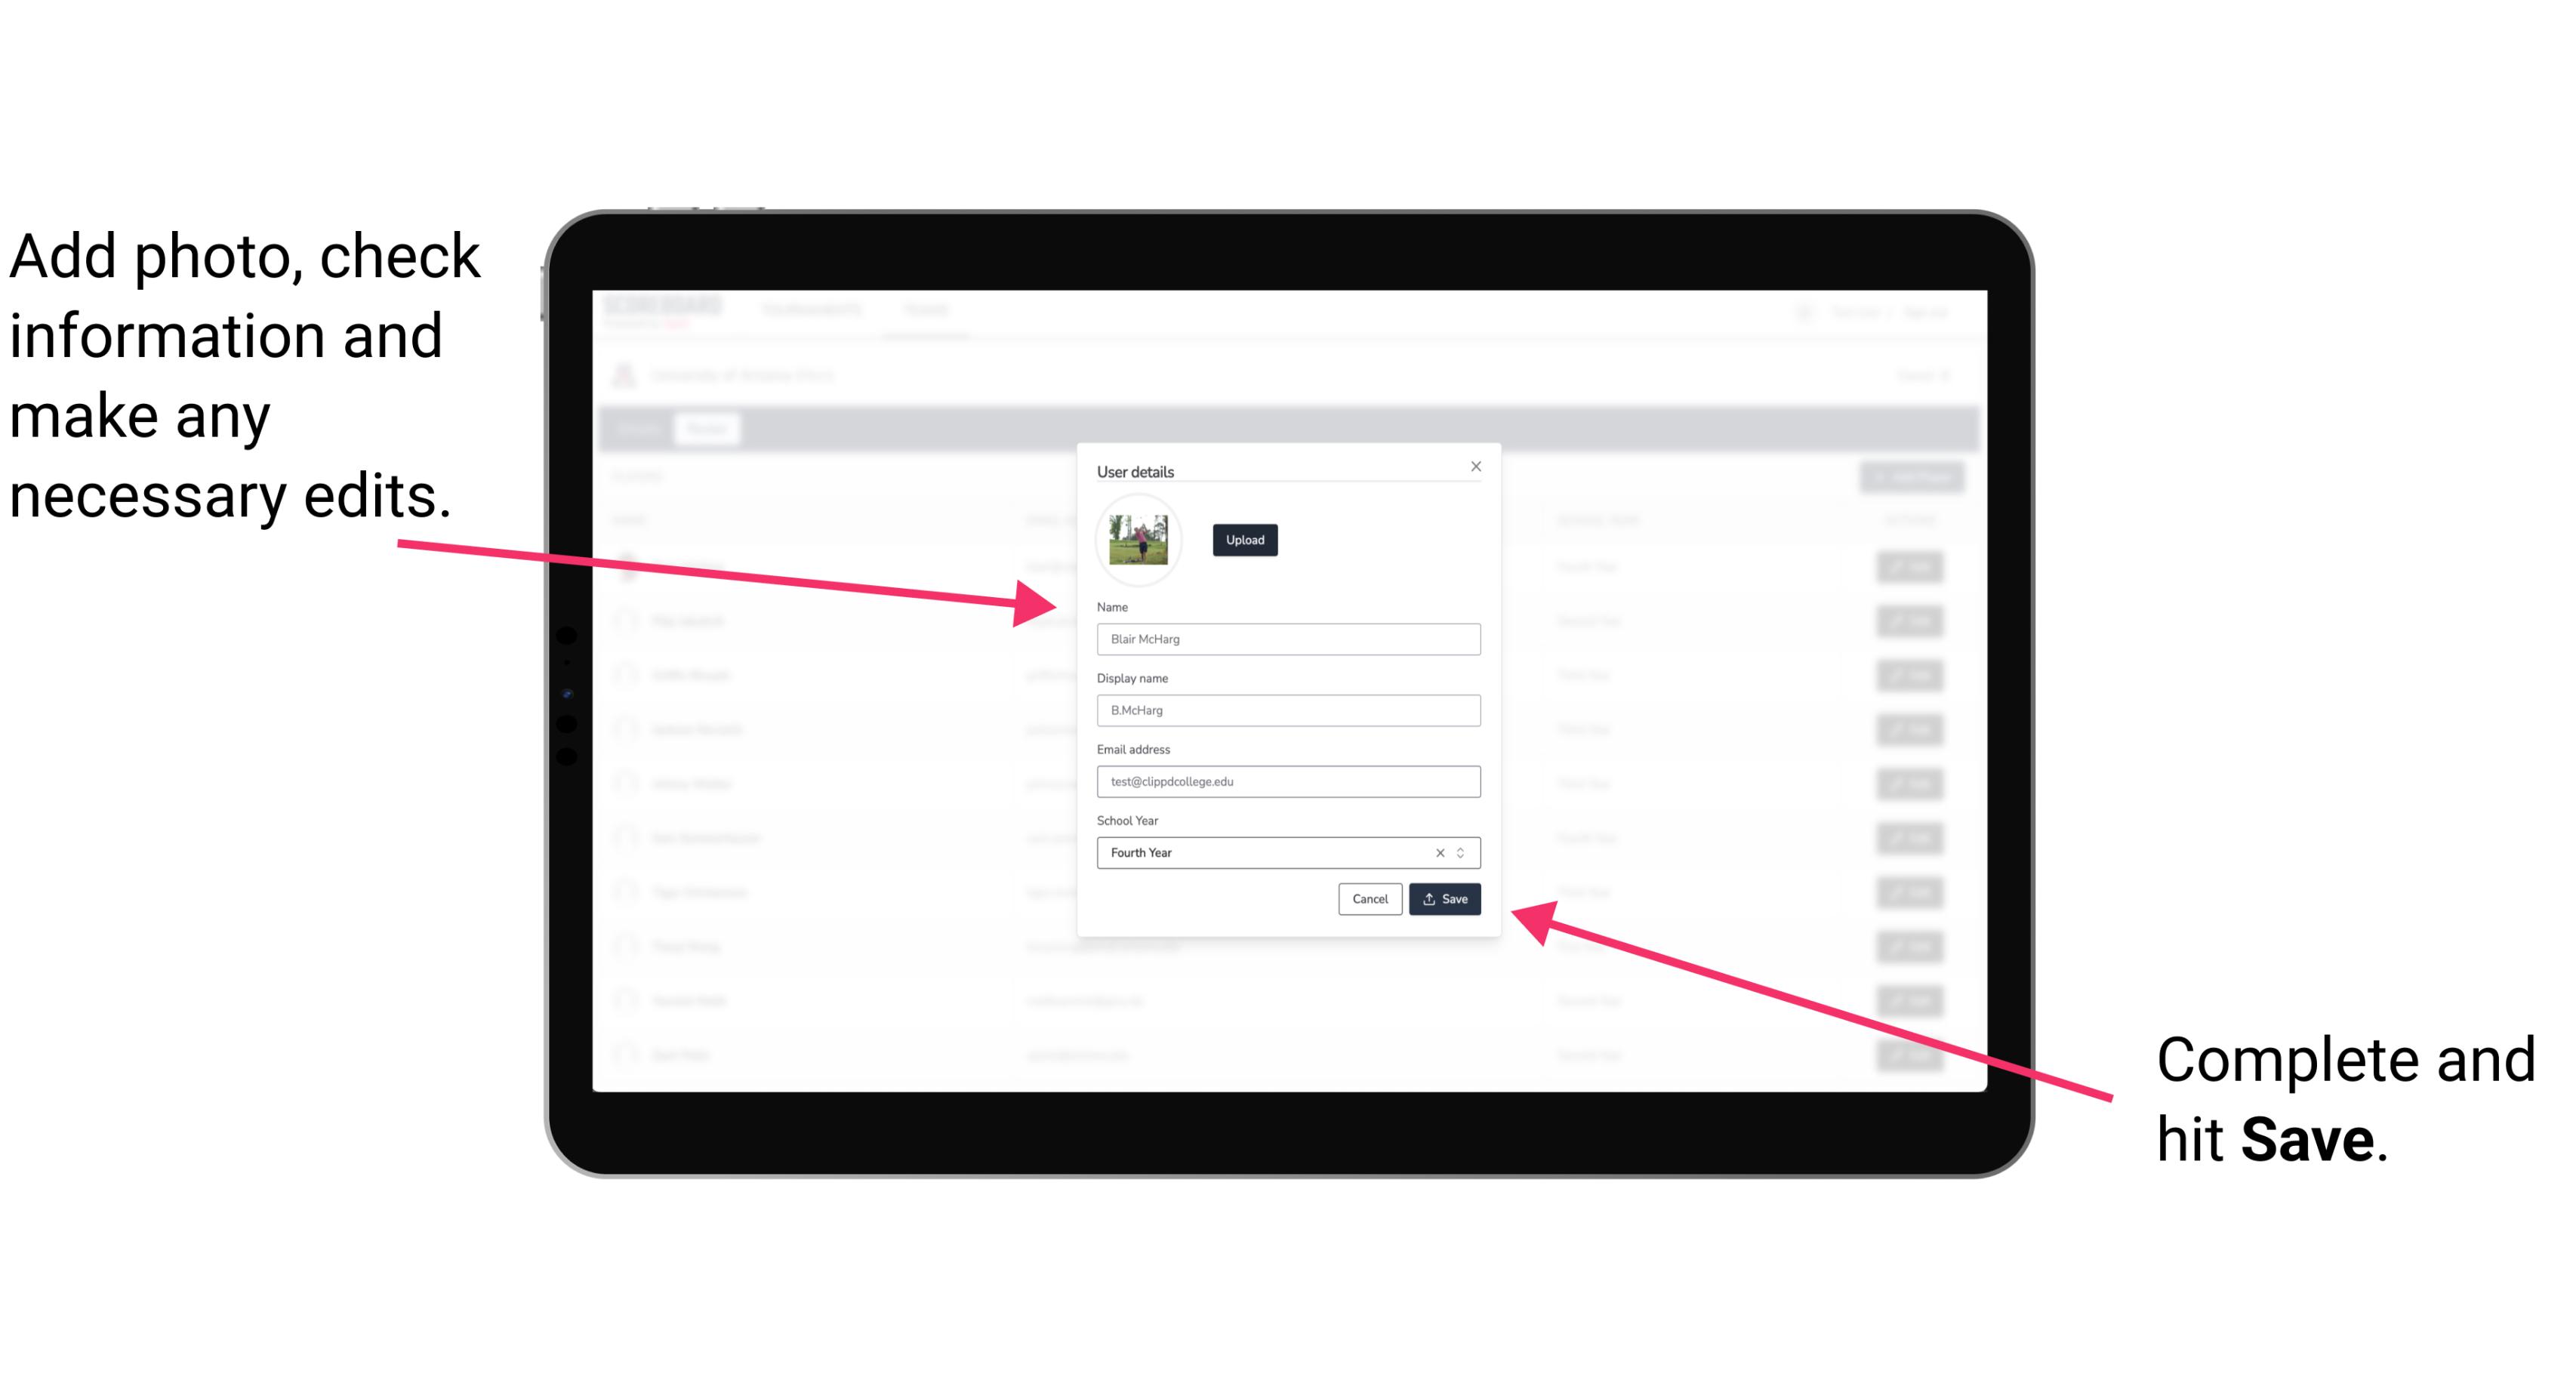Click the Save button with upload icon
This screenshot has width=2576, height=1386.
click(1444, 896)
